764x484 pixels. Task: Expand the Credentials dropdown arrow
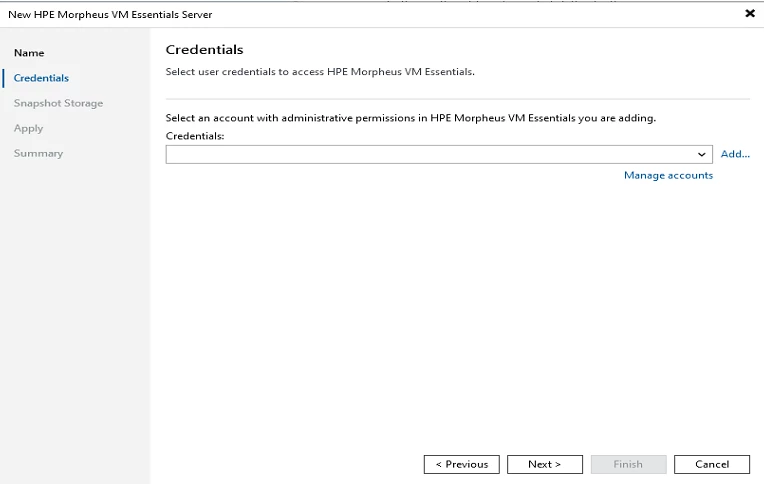[703, 155]
